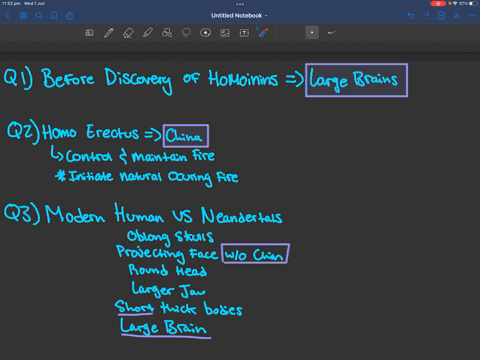Open the Untitled Notebook title dropdown

click(x=239, y=16)
